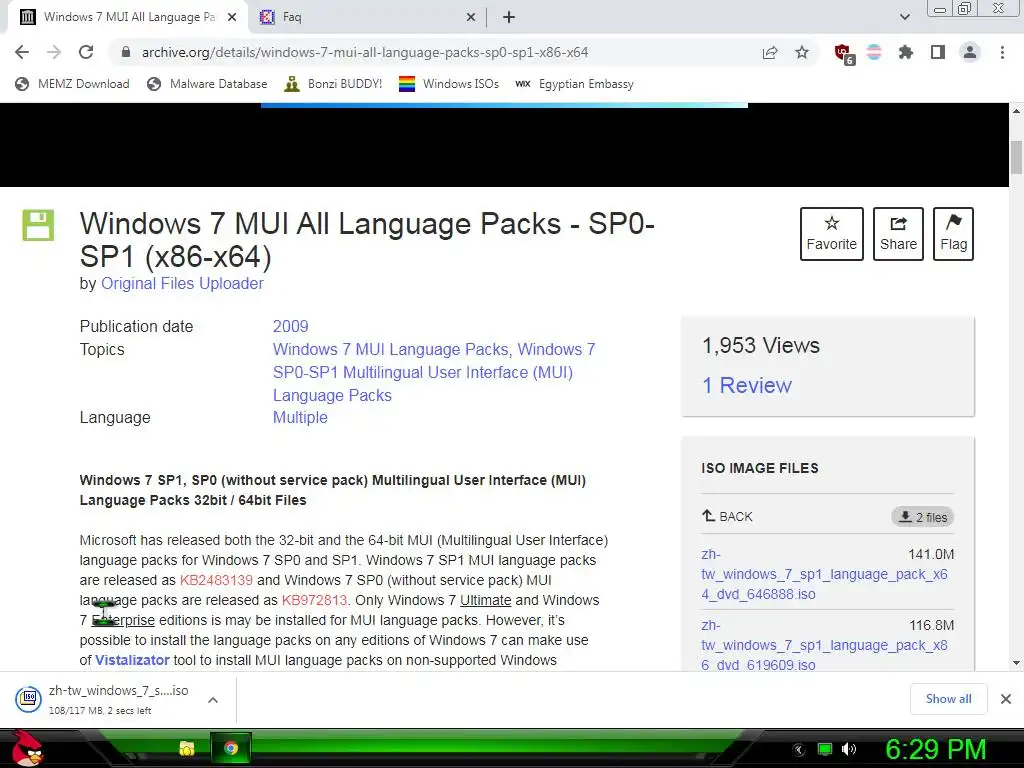Viewport: 1024px width, 768px height.
Task: Switch to the Faq tab
Action: 367,17
